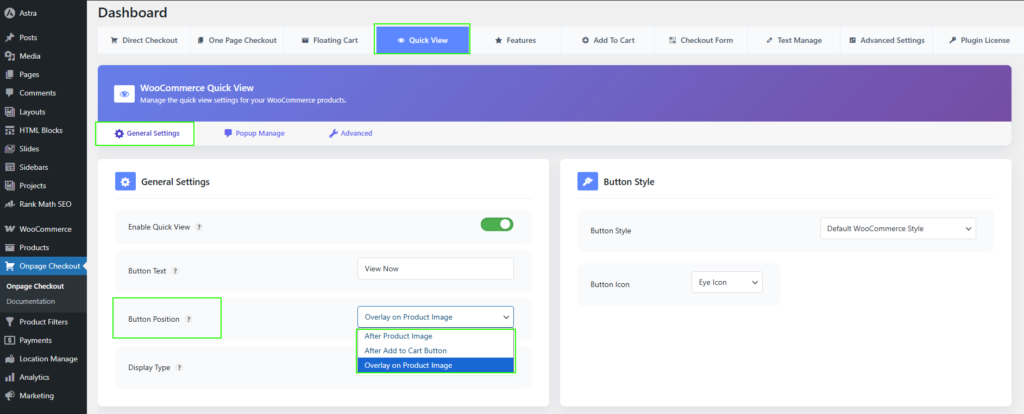The width and height of the screenshot is (1024, 414).
Task: Open Comments via its speech bubble icon
Action: coord(10,93)
